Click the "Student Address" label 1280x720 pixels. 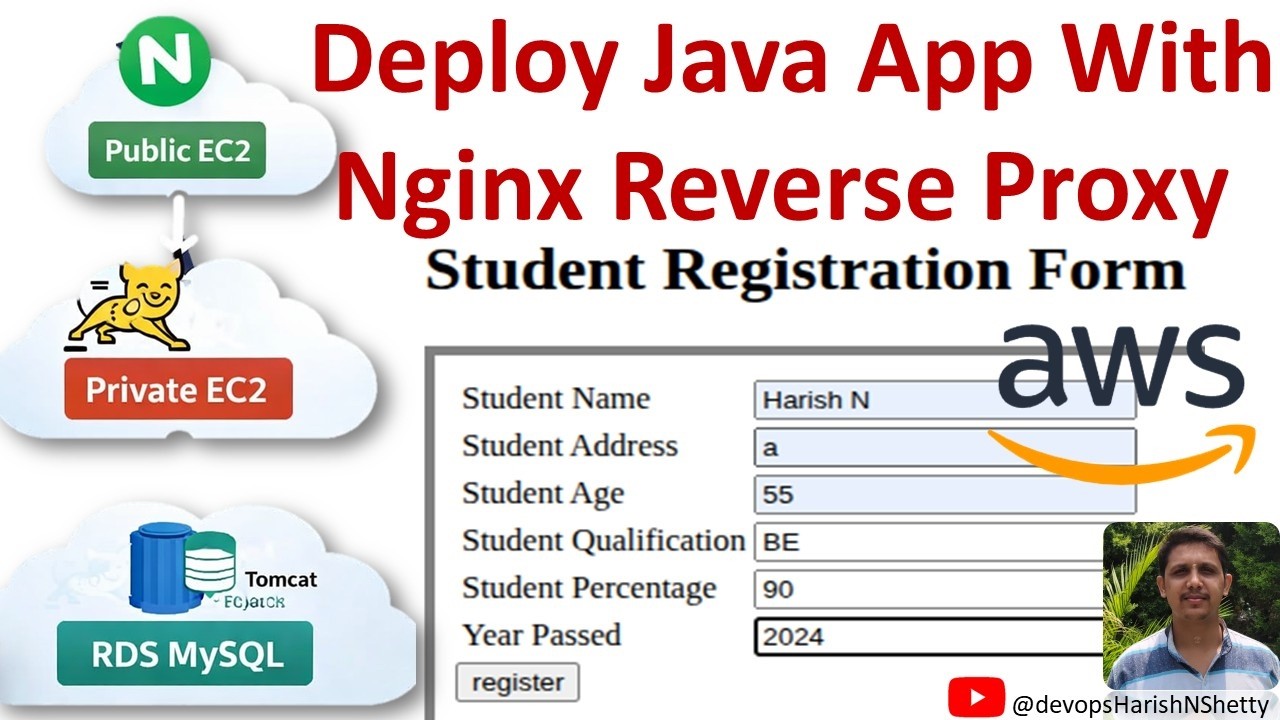[570, 446]
